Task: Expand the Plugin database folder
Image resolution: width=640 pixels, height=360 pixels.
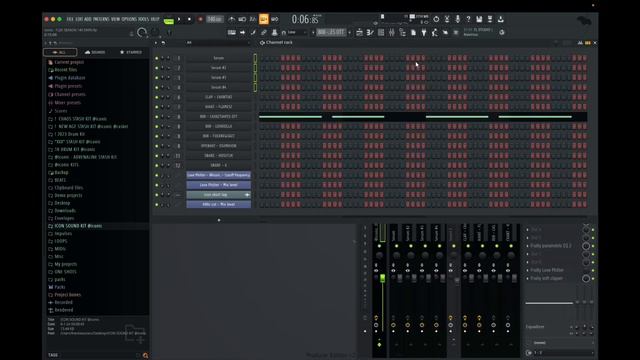Action: [x=67, y=78]
